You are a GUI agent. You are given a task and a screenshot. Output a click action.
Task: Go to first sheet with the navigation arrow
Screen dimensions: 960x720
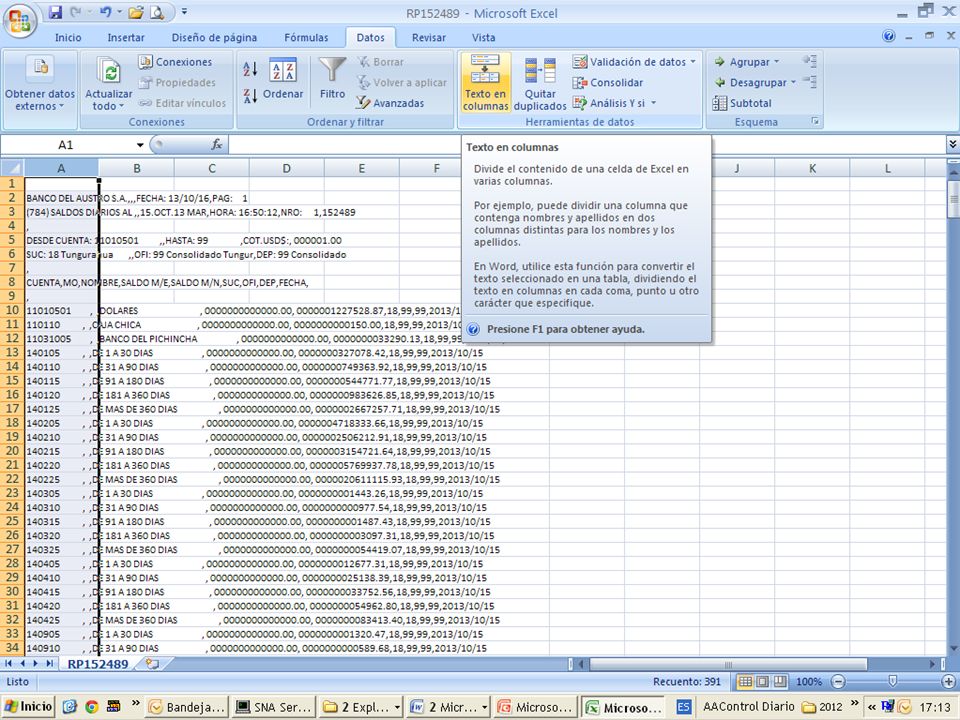[8, 664]
